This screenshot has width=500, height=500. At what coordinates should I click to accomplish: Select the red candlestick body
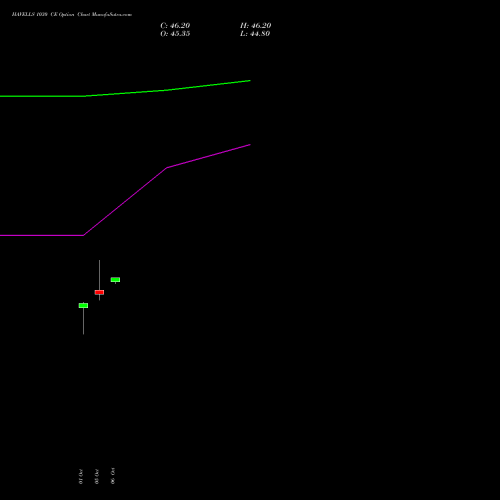[99, 292]
